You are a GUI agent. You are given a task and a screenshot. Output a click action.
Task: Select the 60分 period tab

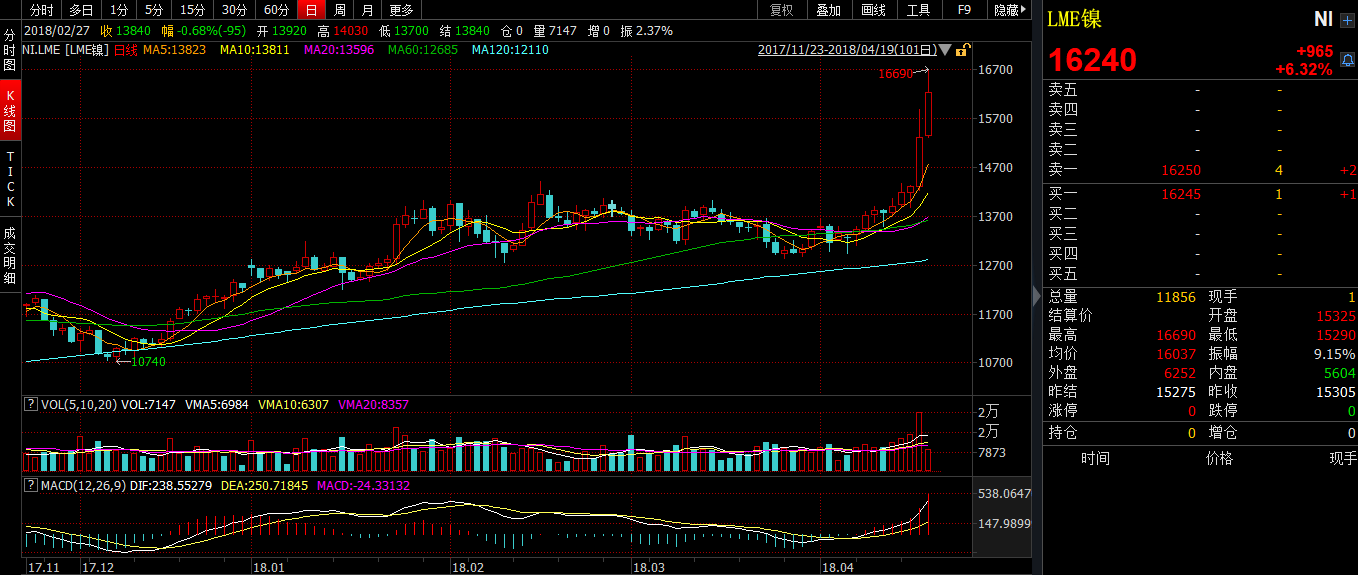click(x=276, y=10)
